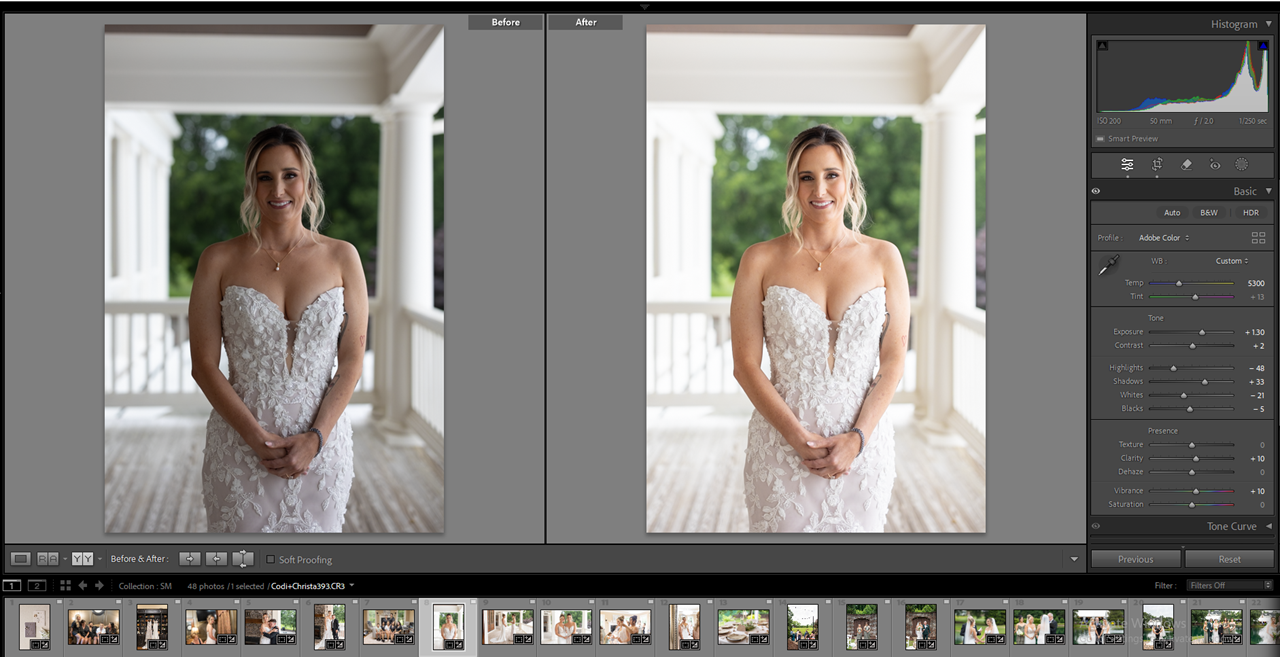Click the After view label
The height and width of the screenshot is (657, 1280).
[585, 22]
